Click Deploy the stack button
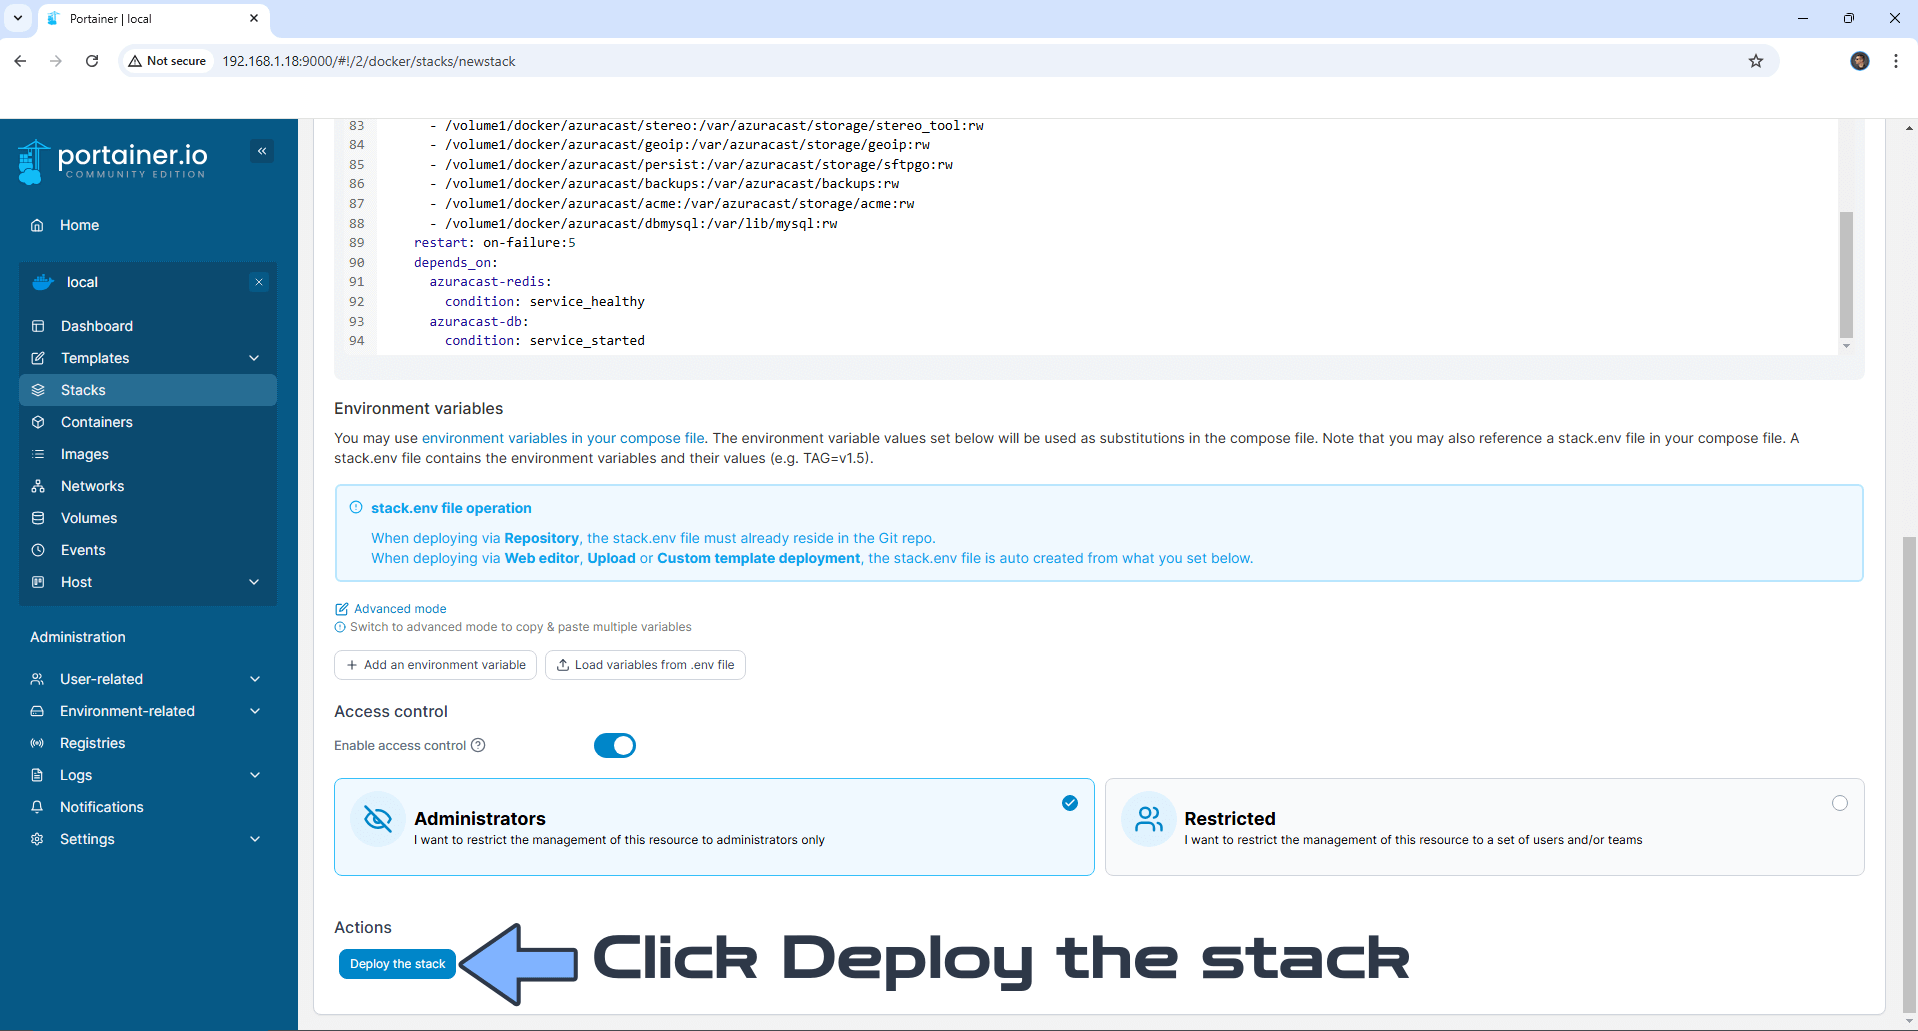 click(x=397, y=964)
